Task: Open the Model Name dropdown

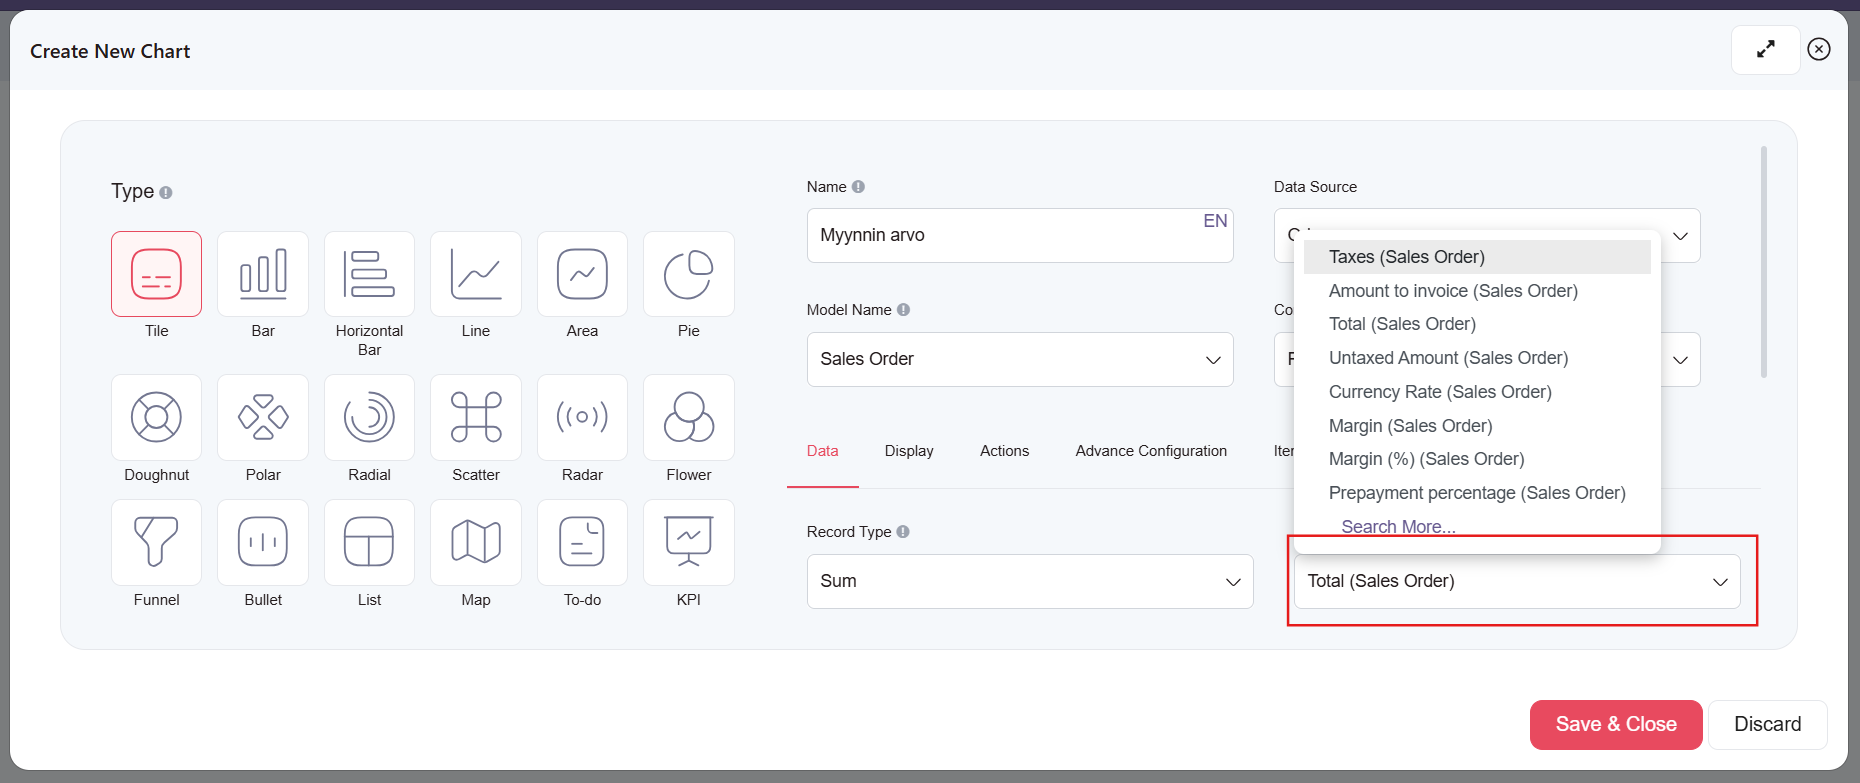Action: pyautogui.click(x=1019, y=359)
